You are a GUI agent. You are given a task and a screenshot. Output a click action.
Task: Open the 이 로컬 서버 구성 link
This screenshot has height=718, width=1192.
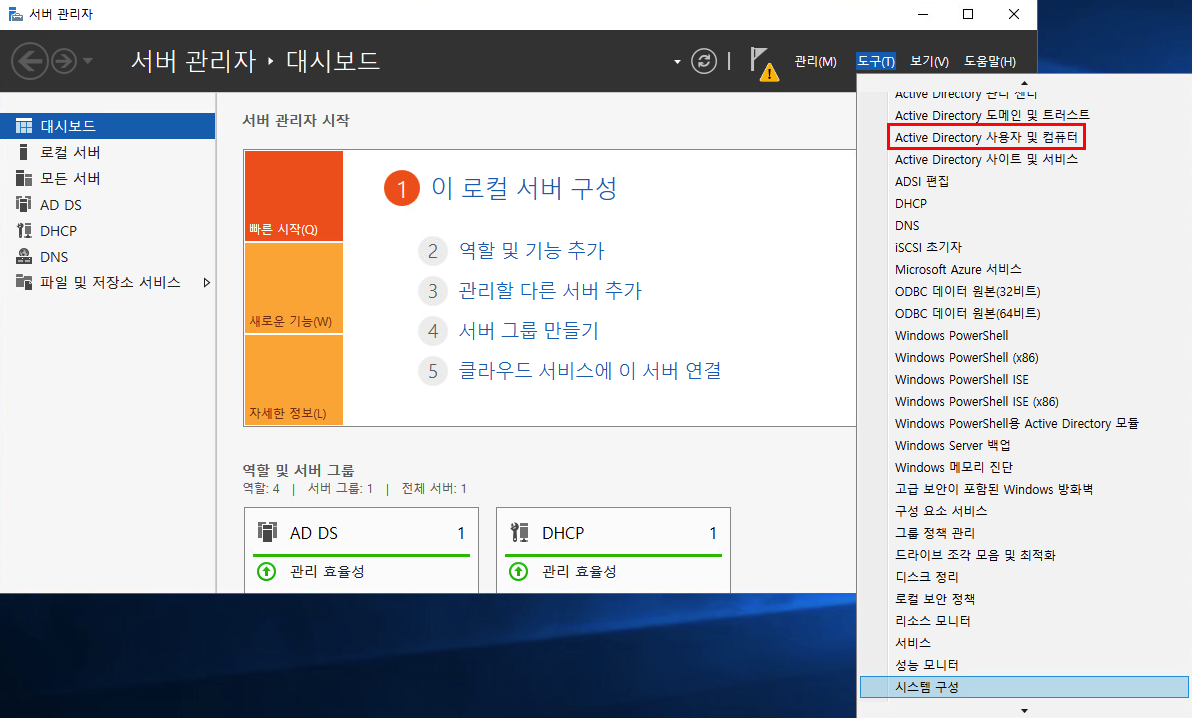524,188
